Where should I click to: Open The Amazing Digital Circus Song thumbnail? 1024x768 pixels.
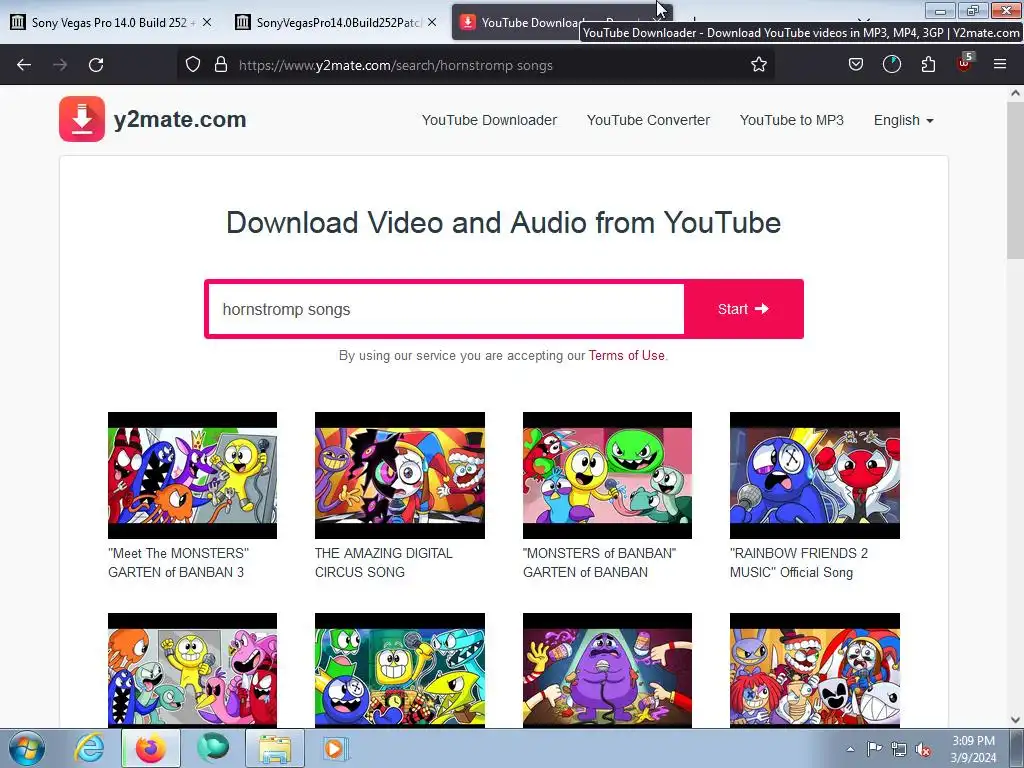point(400,475)
